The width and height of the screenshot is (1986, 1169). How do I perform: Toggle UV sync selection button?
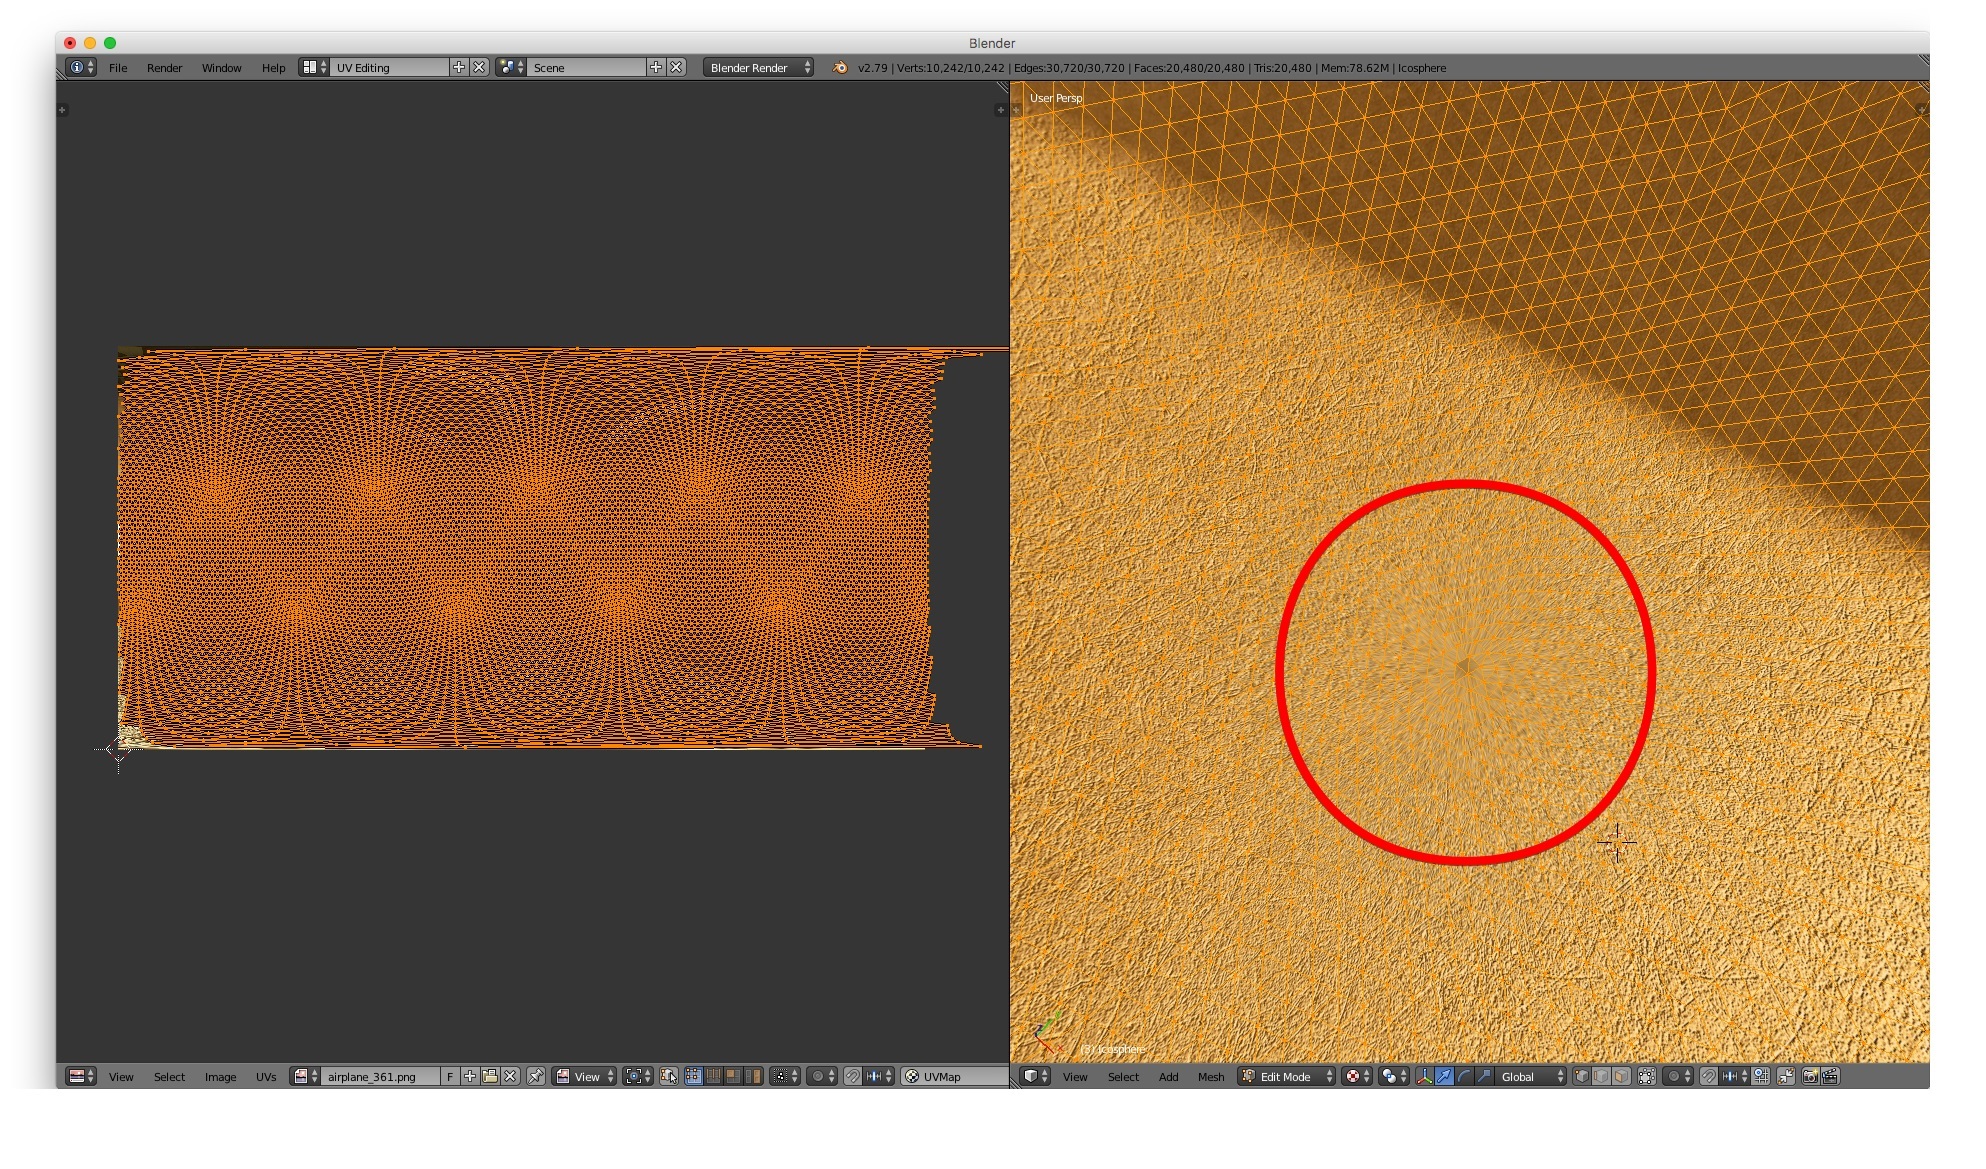coord(669,1076)
